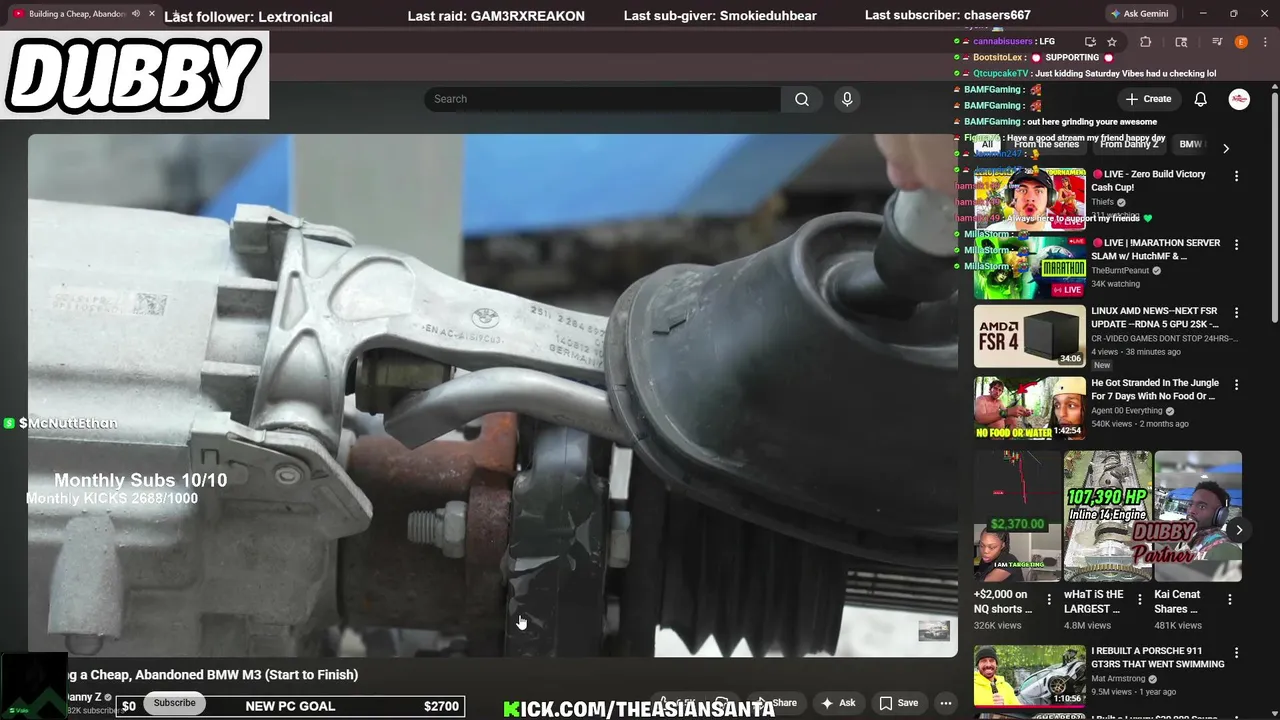
Task: Open options for '+$2,000 on NQ shorts' short
Action: [x=1049, y=600]
